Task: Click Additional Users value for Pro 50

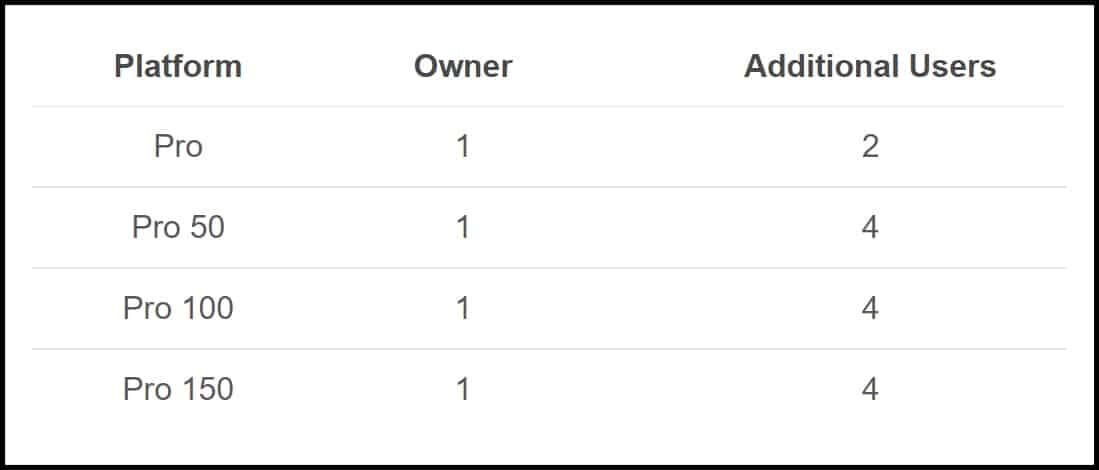Action: [x=870, y=228]
